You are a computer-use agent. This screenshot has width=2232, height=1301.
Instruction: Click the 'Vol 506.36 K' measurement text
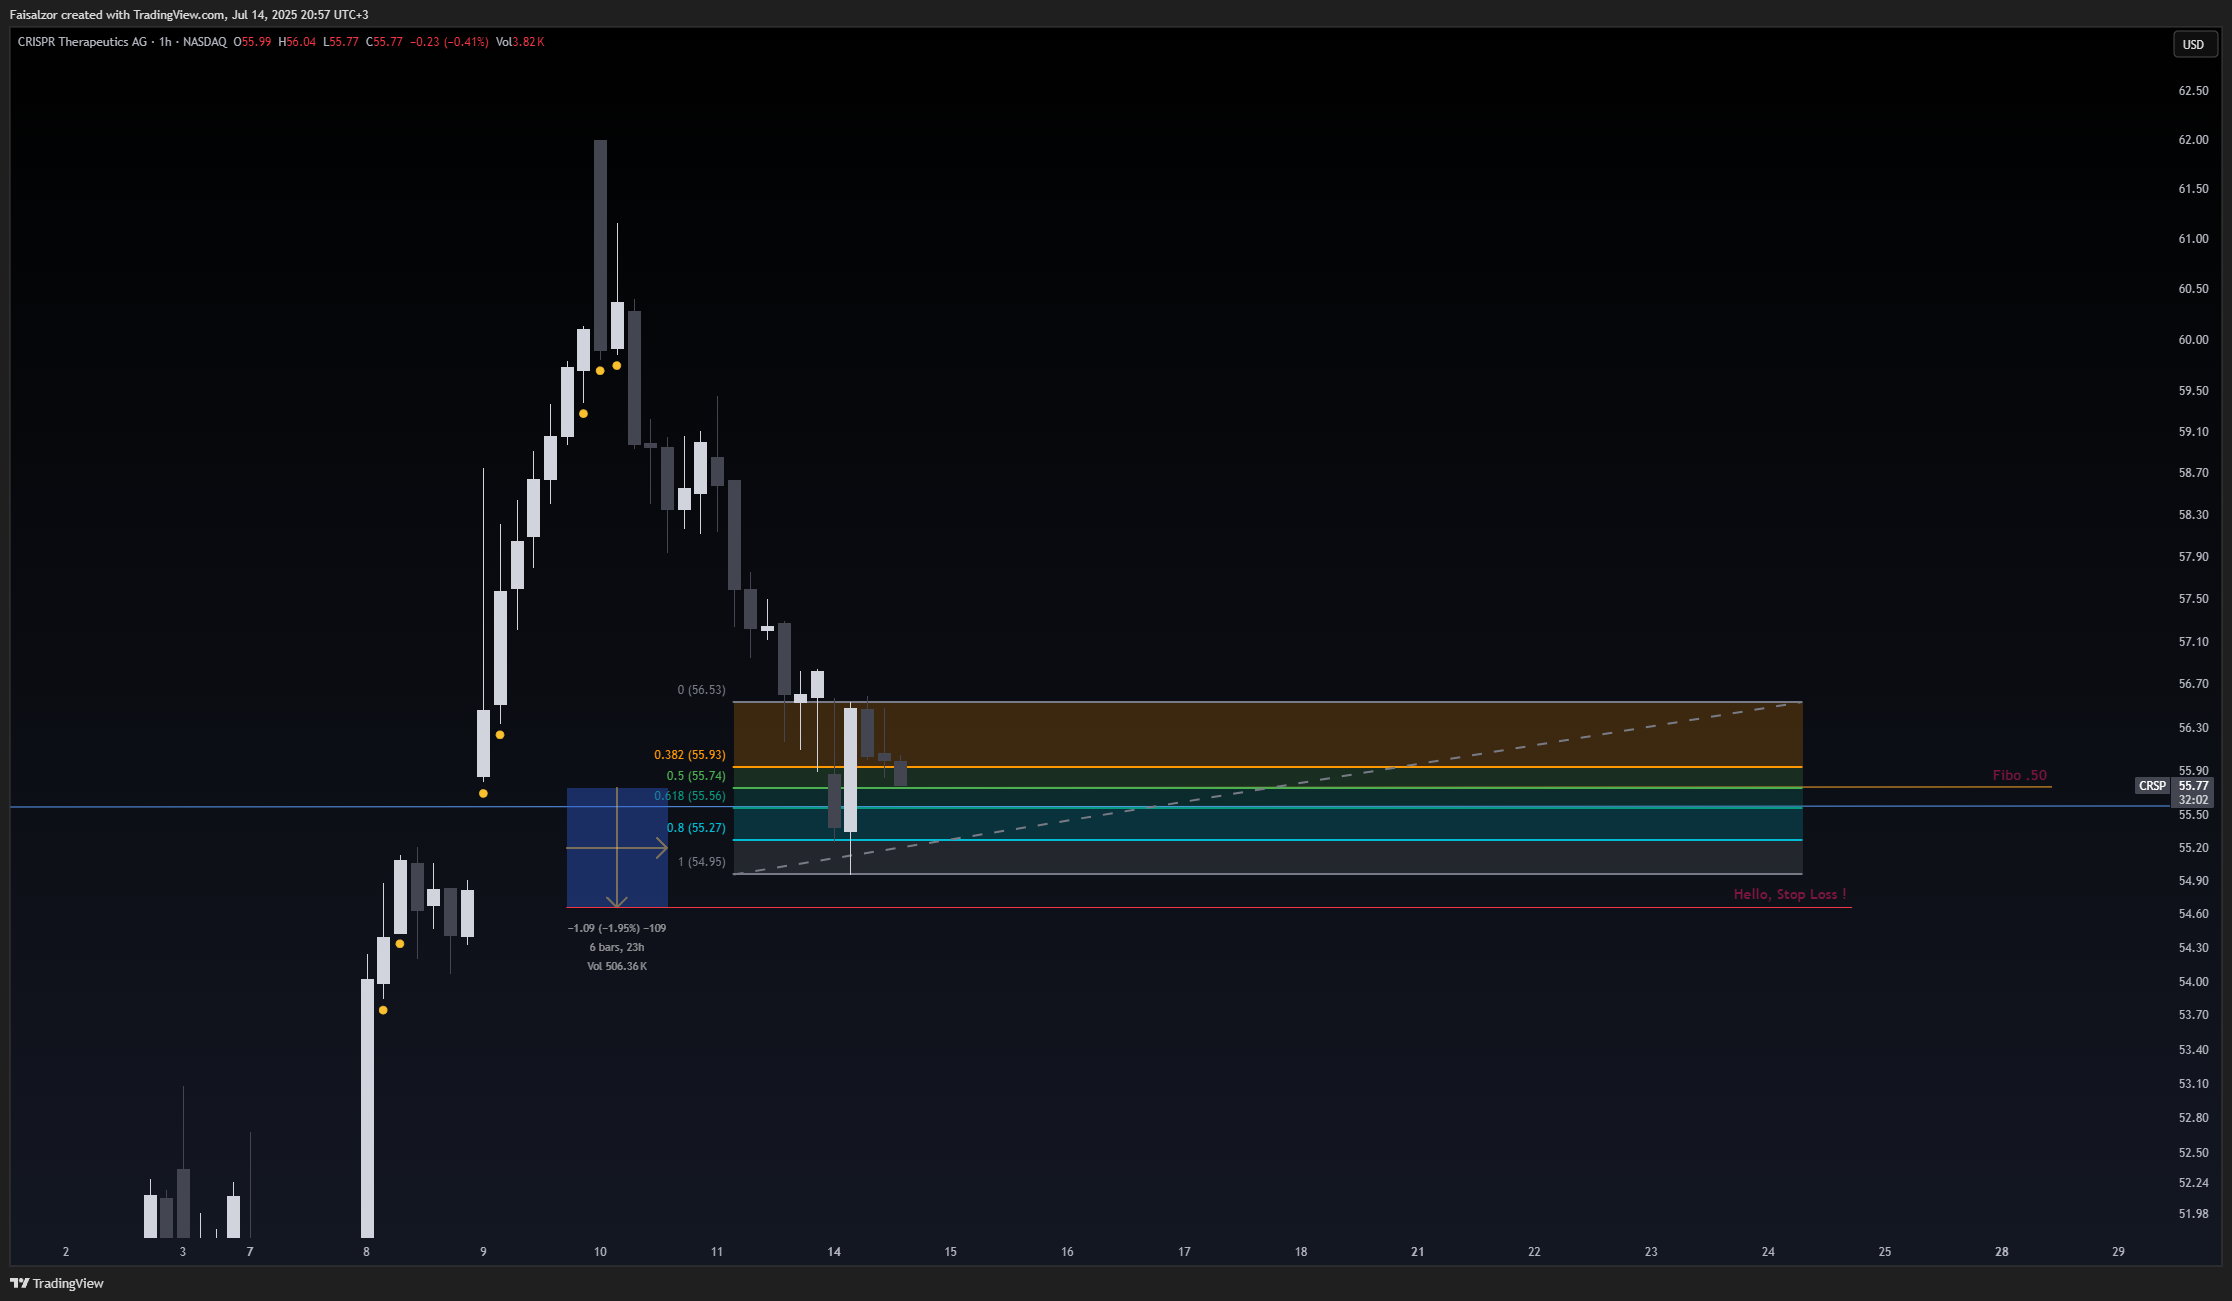click(617, 966)
